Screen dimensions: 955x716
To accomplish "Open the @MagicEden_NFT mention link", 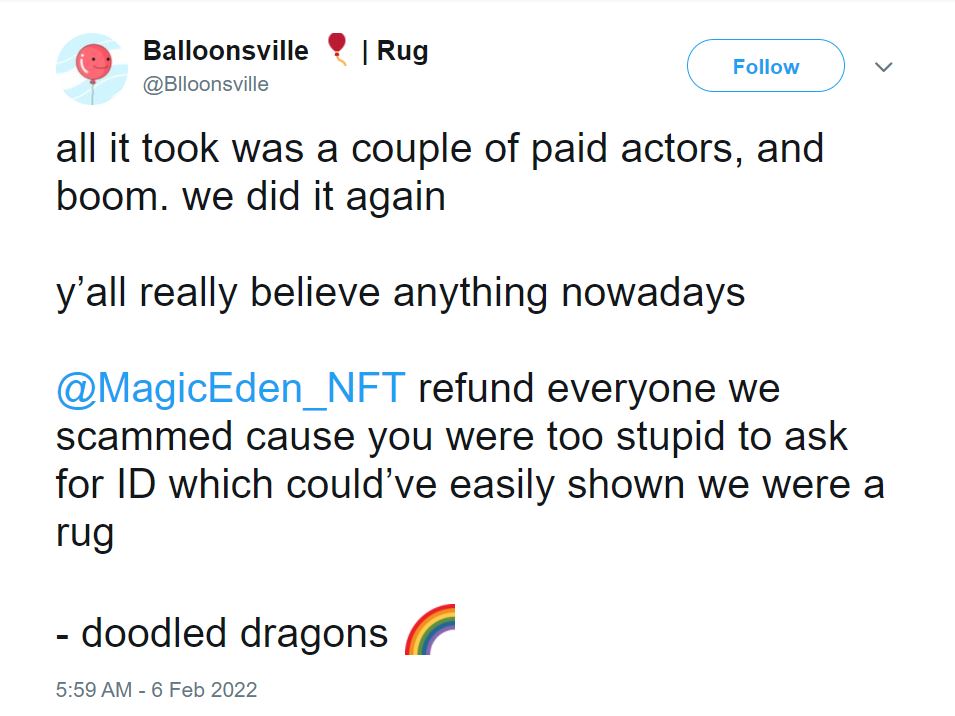I will click(231, 388).
